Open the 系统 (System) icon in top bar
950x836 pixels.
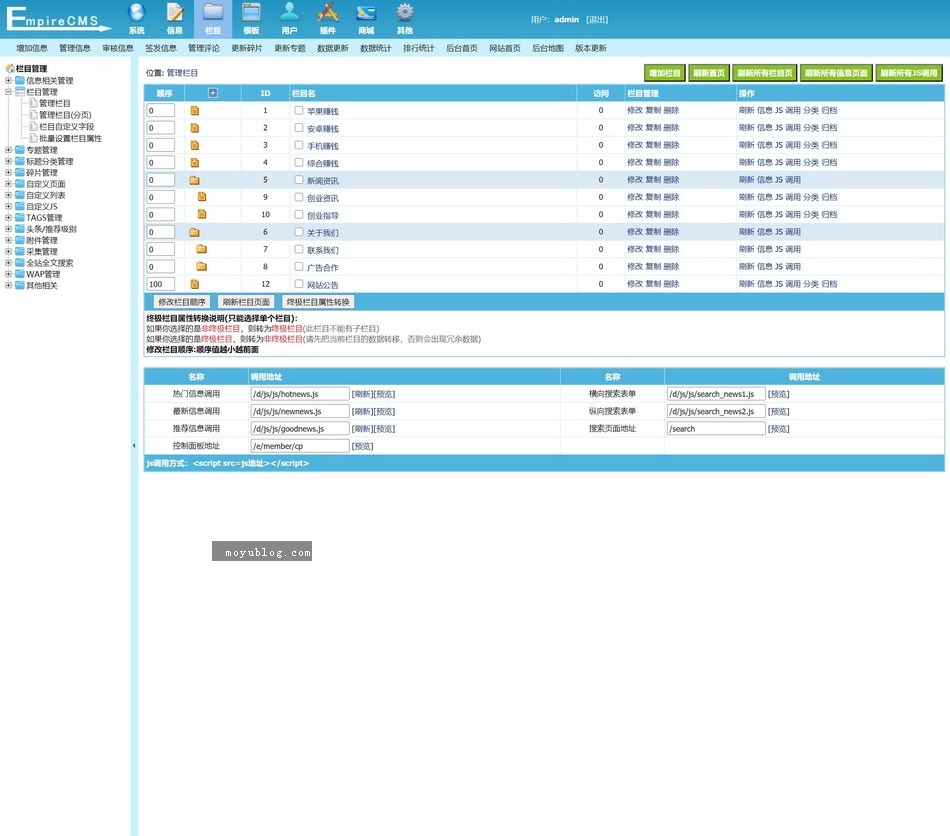click(x=136, y=14)
